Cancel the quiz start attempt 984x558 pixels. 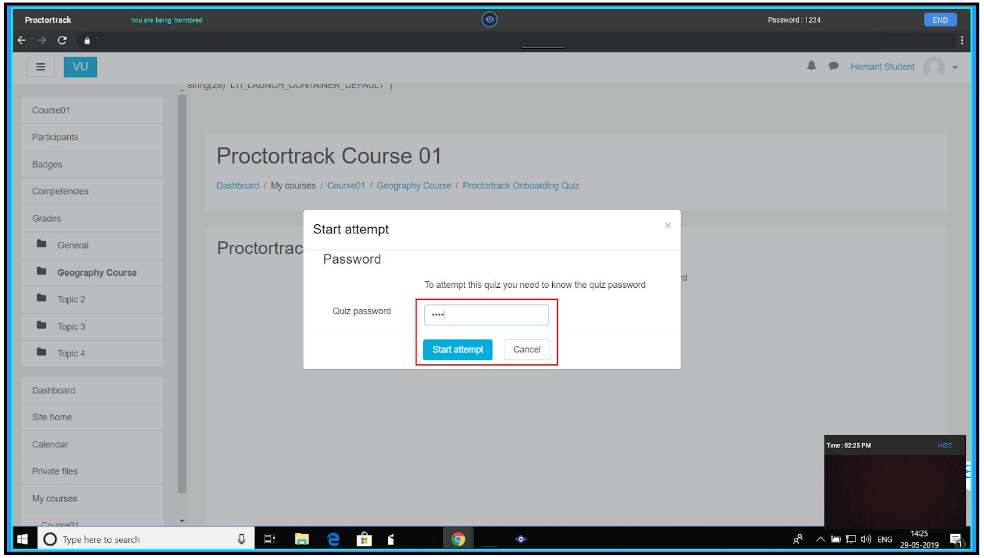(527, 350)
